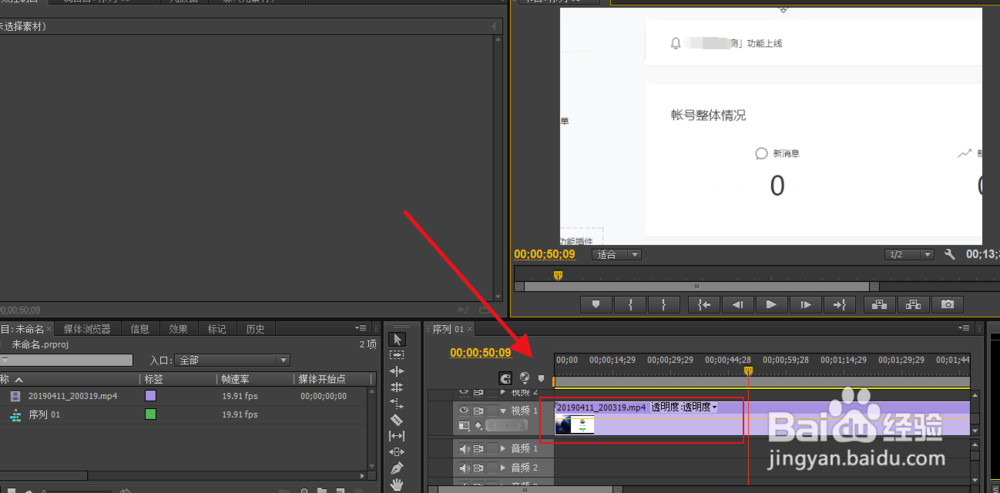Switch to 标记 tab
The height and width of the screenshot is (493, 1000).
click(x=217, y=329)
